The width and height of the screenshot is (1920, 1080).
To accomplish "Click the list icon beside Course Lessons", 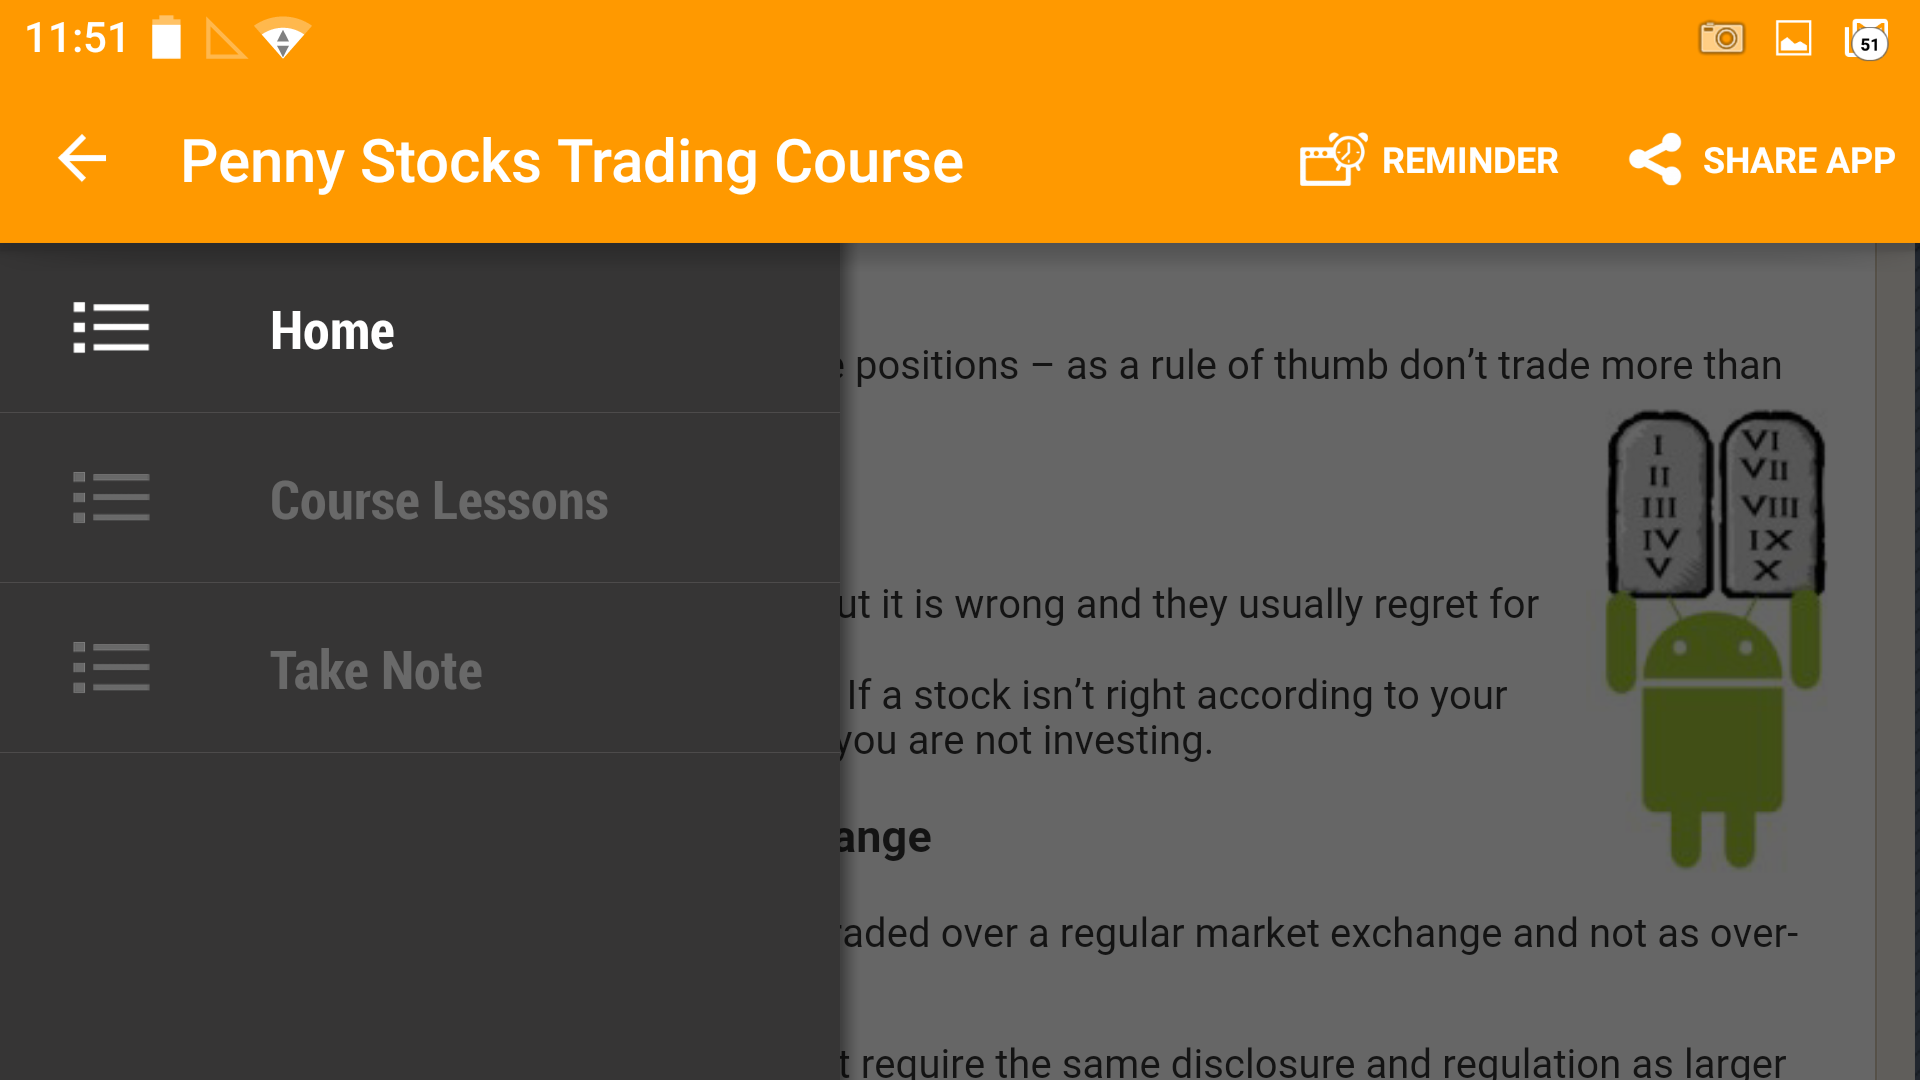I will coord(111,497).
